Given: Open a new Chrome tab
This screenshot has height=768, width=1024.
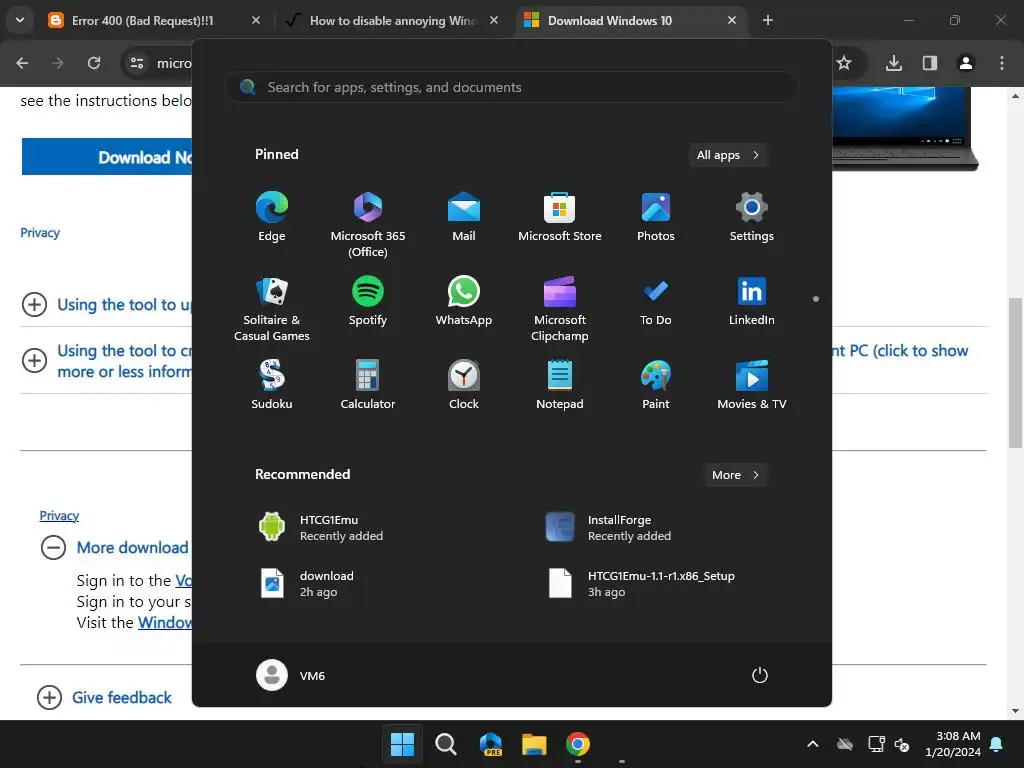Looking at the screenshot, I should coord(768,20).
